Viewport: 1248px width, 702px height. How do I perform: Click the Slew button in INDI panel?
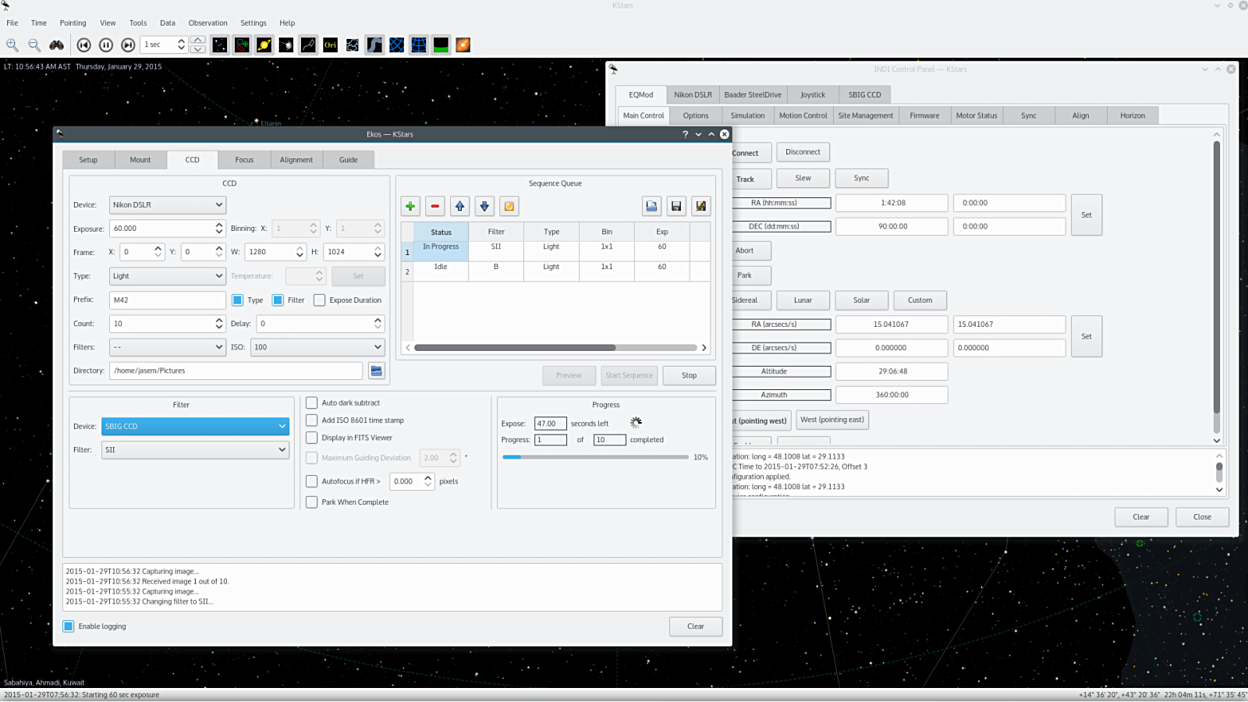[803, 178]
